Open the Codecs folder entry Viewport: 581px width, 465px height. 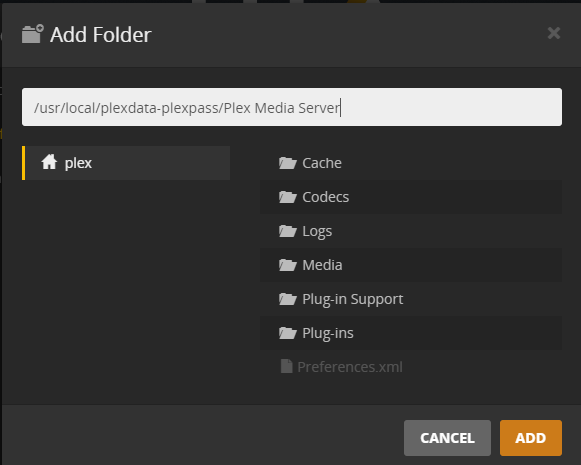411,197
